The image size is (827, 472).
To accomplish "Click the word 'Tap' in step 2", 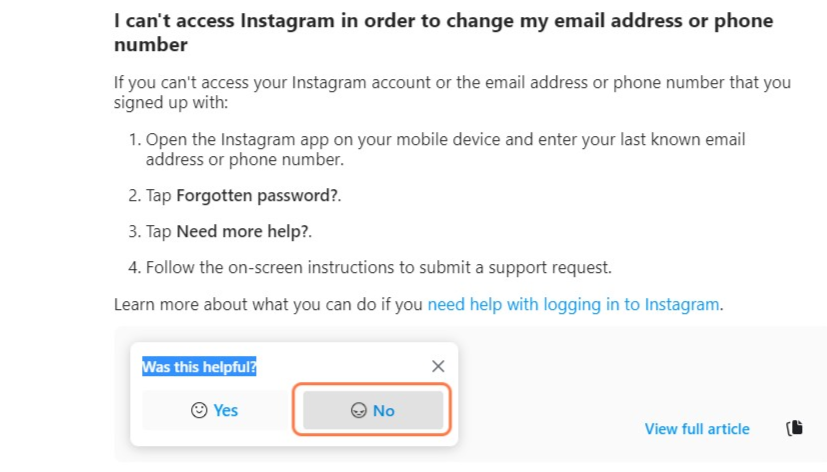I will (x=159, y=196).
